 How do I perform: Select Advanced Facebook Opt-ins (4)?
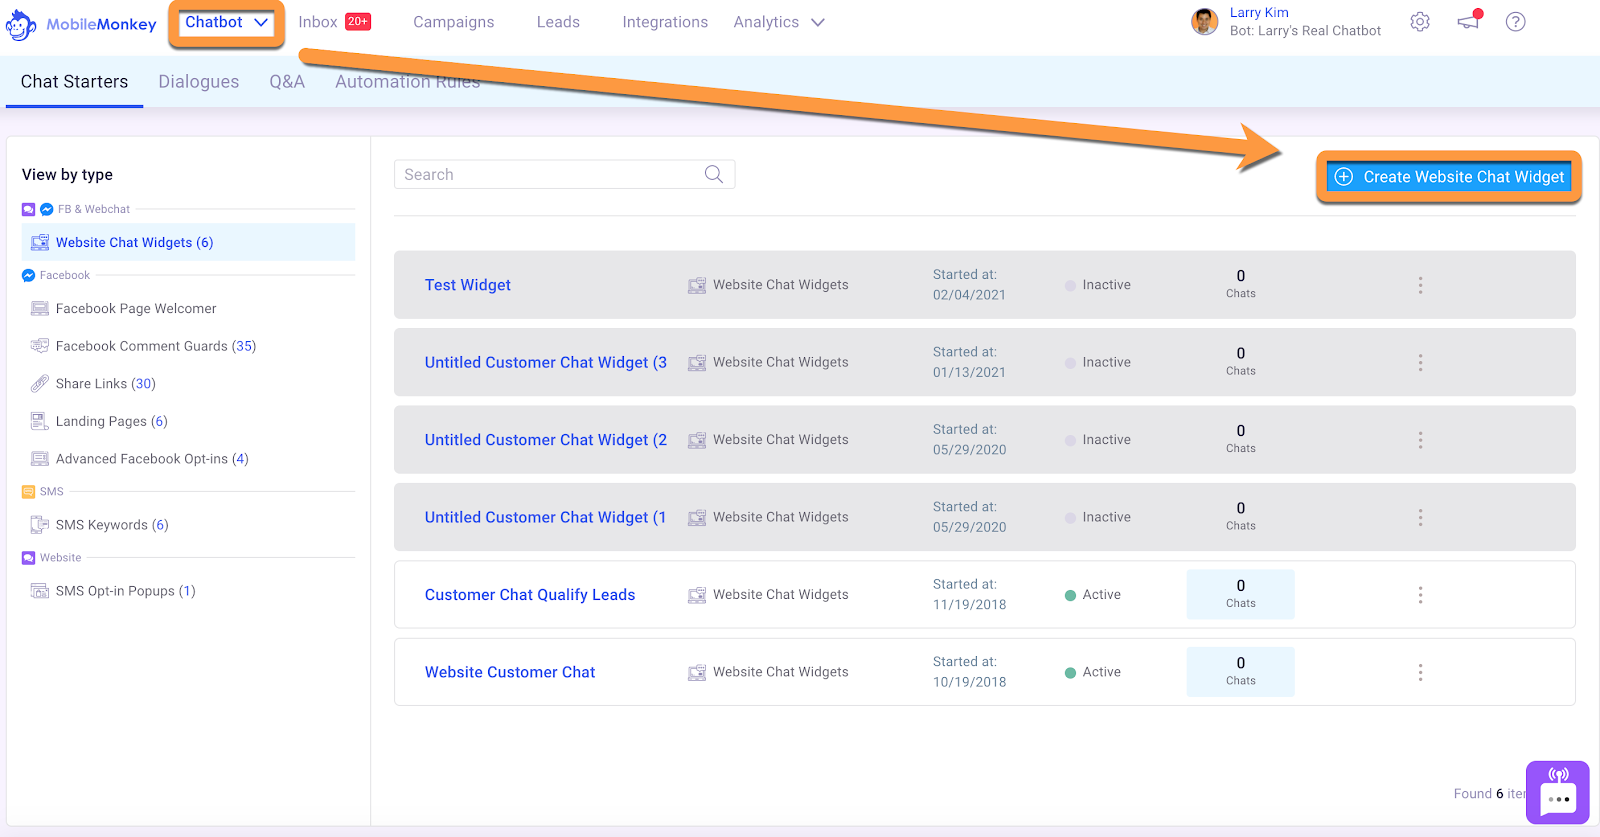click(152, 459)
